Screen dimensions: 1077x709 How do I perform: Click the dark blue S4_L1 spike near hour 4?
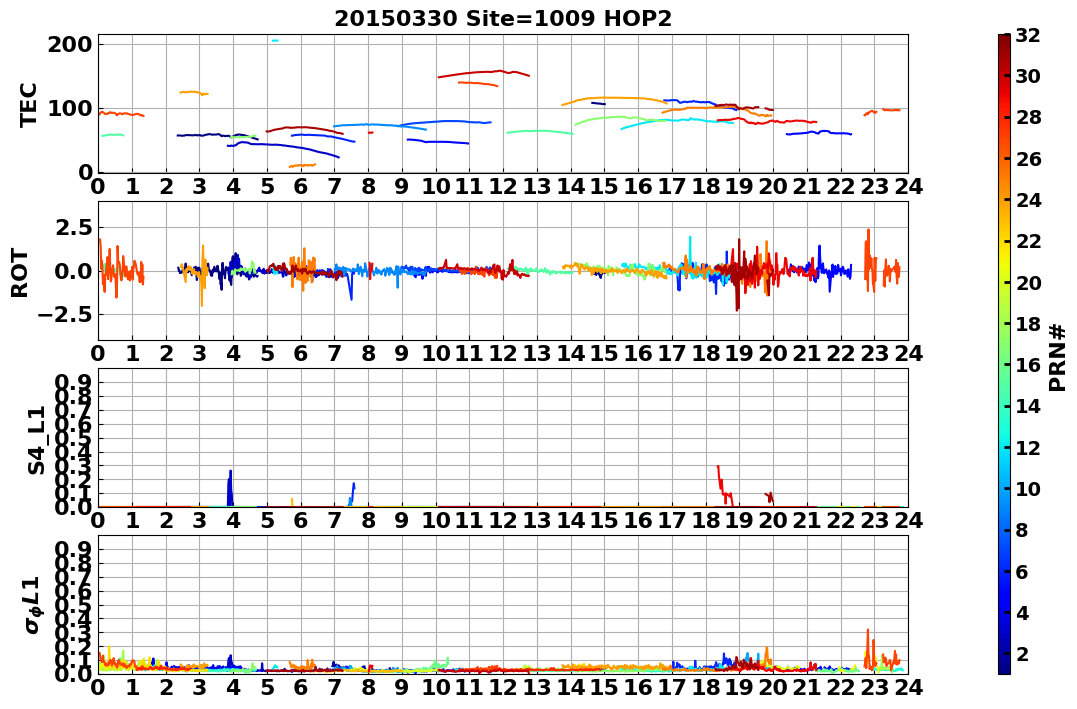230,489
